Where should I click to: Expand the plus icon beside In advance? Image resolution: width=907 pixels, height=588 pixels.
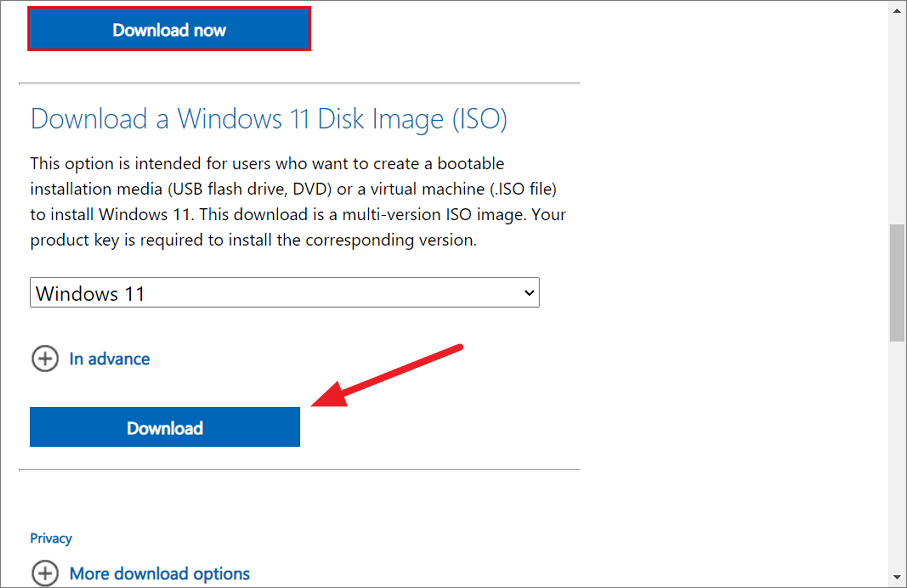coord(45,358)
